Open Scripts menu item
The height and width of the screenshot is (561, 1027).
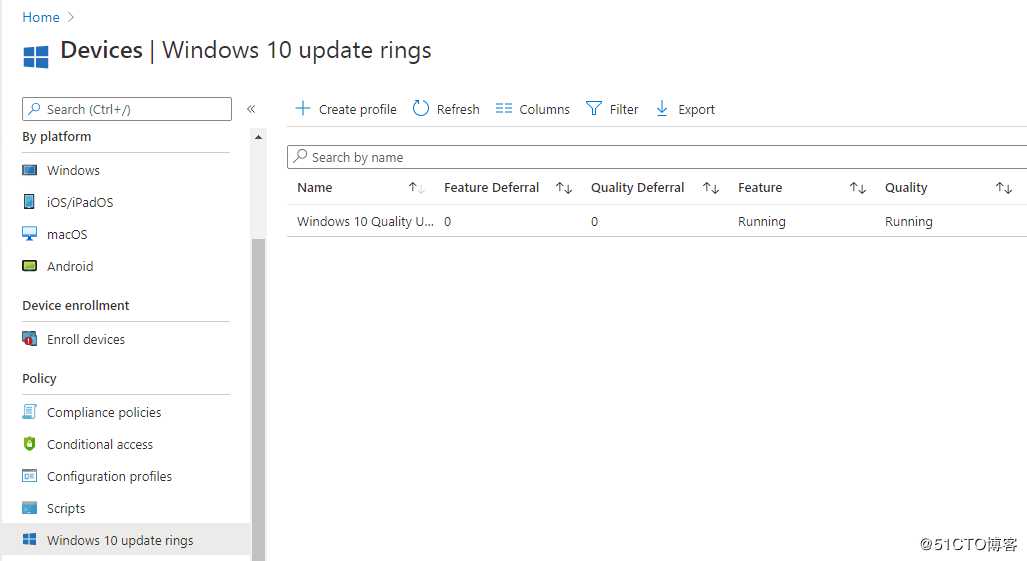66,509
